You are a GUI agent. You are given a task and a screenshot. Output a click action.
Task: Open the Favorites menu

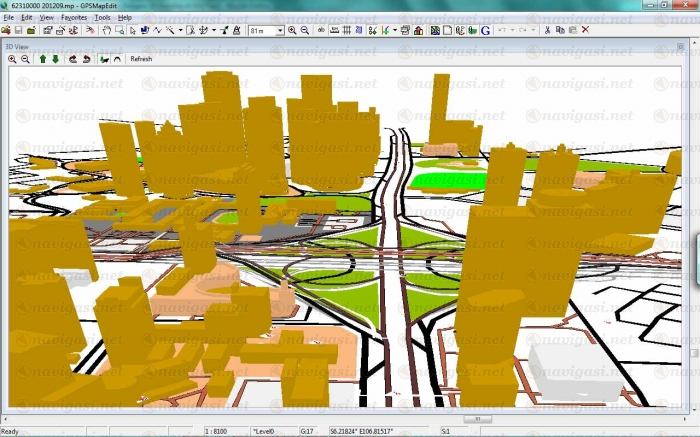[x=73, y=17]
